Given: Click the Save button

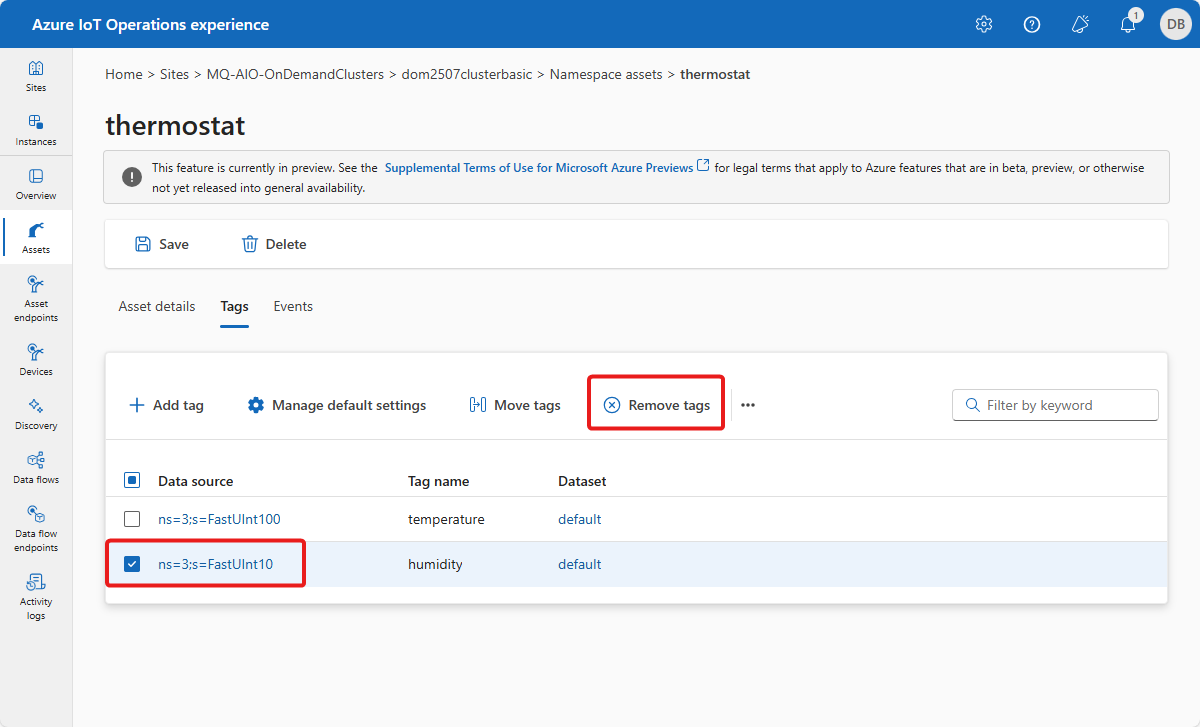Looking at the screenshot, I should [162, 244].
